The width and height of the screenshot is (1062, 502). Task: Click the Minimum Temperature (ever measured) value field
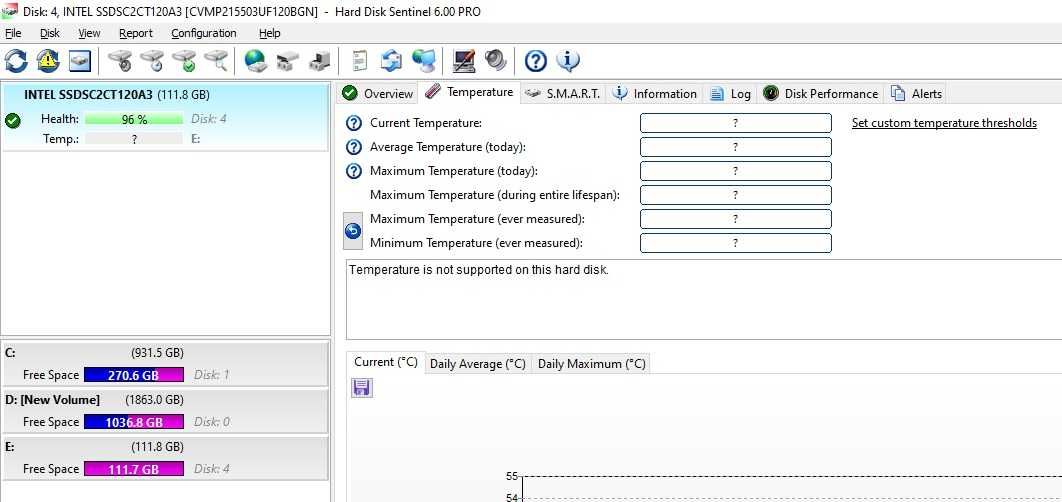pyautogui.click(x=736, y=243)
